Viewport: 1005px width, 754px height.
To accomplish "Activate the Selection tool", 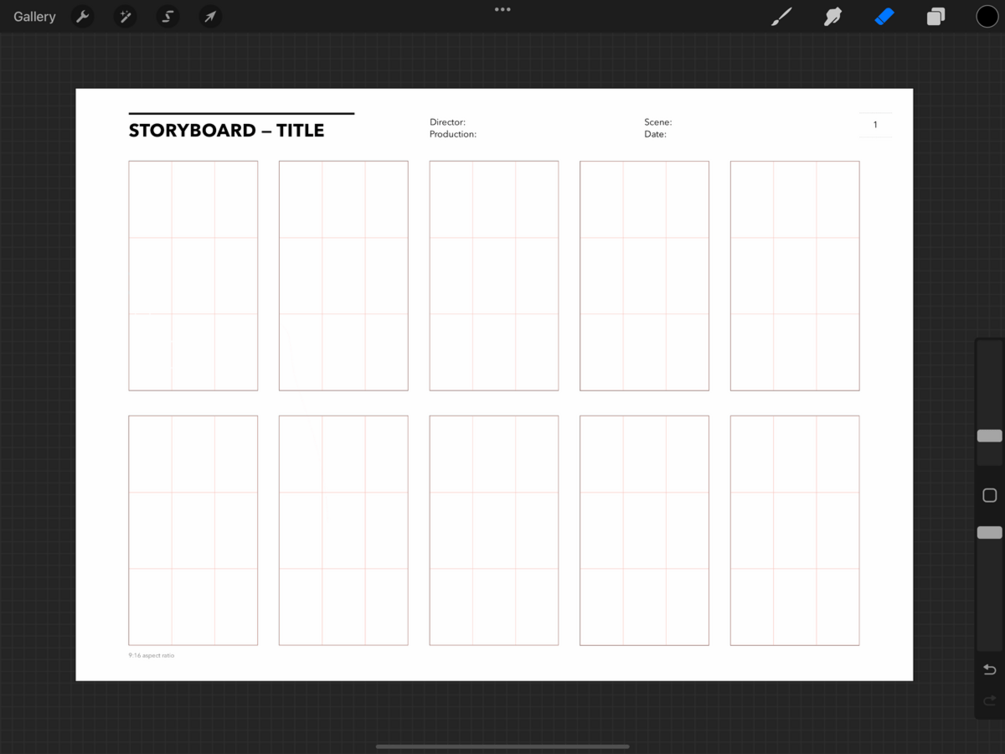I will [167, 17].
